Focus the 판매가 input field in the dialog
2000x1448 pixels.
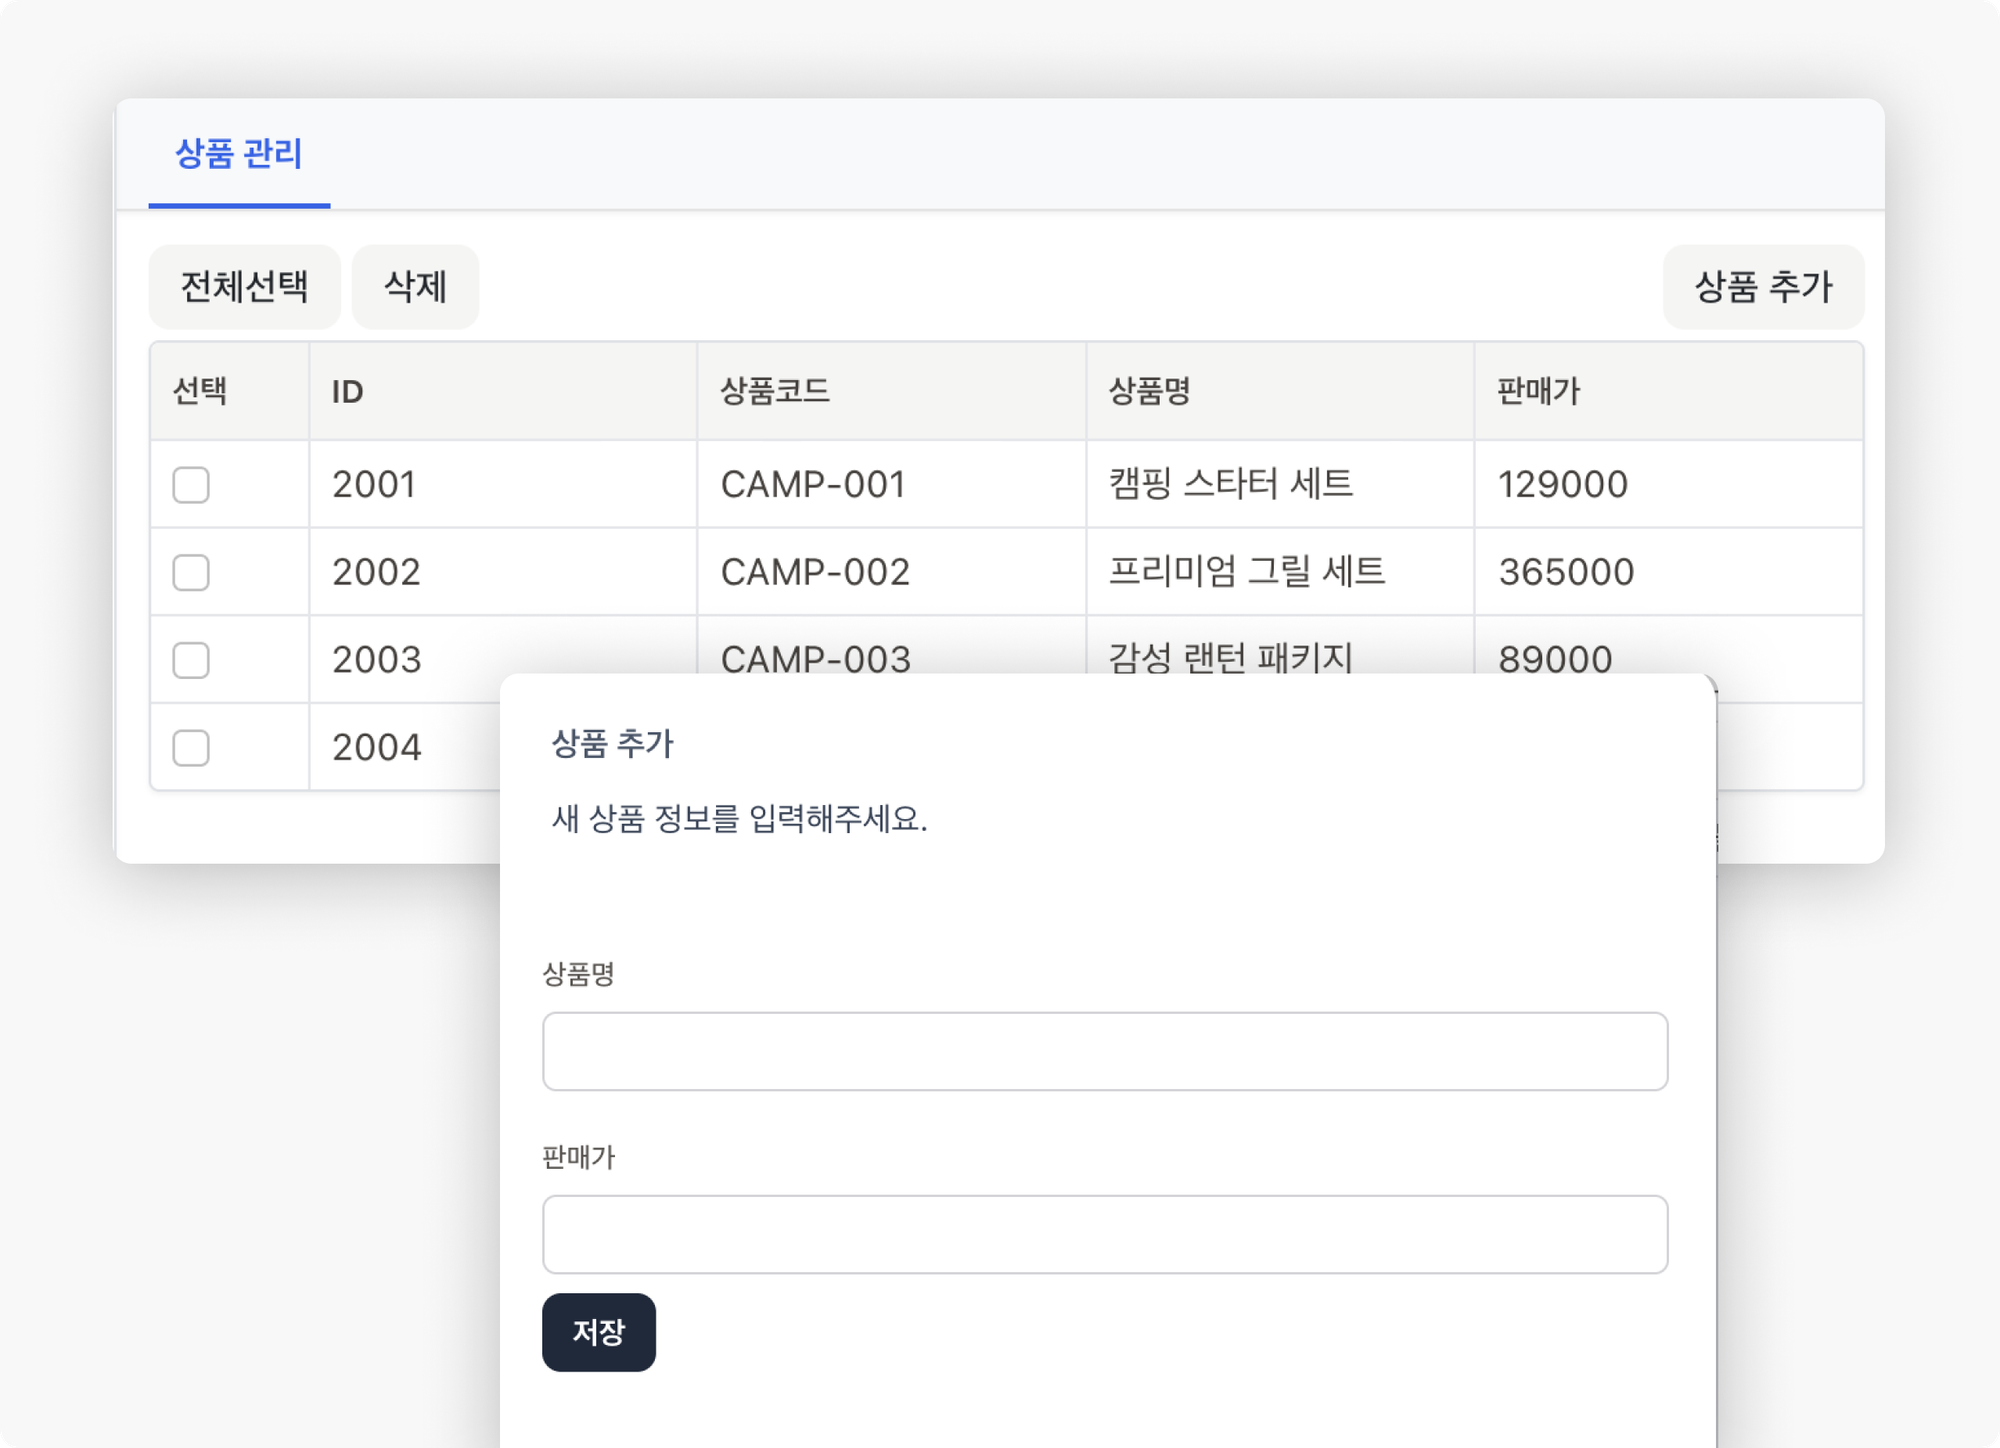click(1104, 1234)
